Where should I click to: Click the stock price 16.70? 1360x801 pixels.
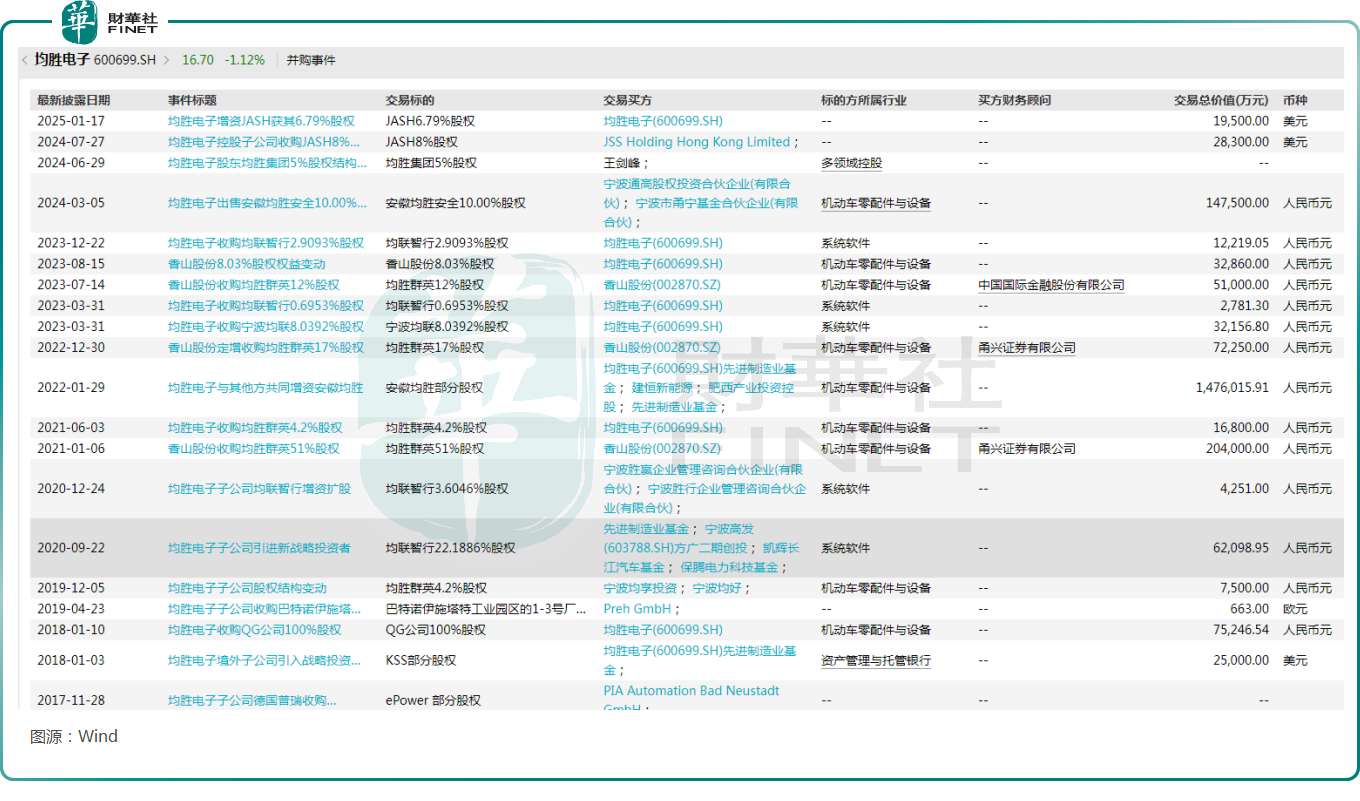point(198,60)
